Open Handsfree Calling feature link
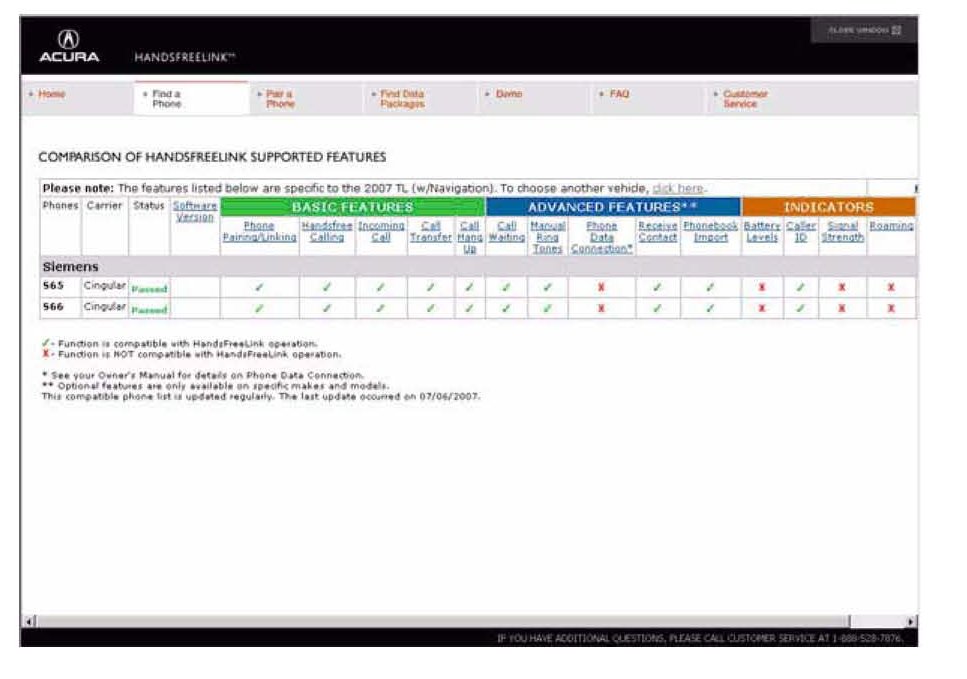The image size is (967, 679). click(327, 232)
